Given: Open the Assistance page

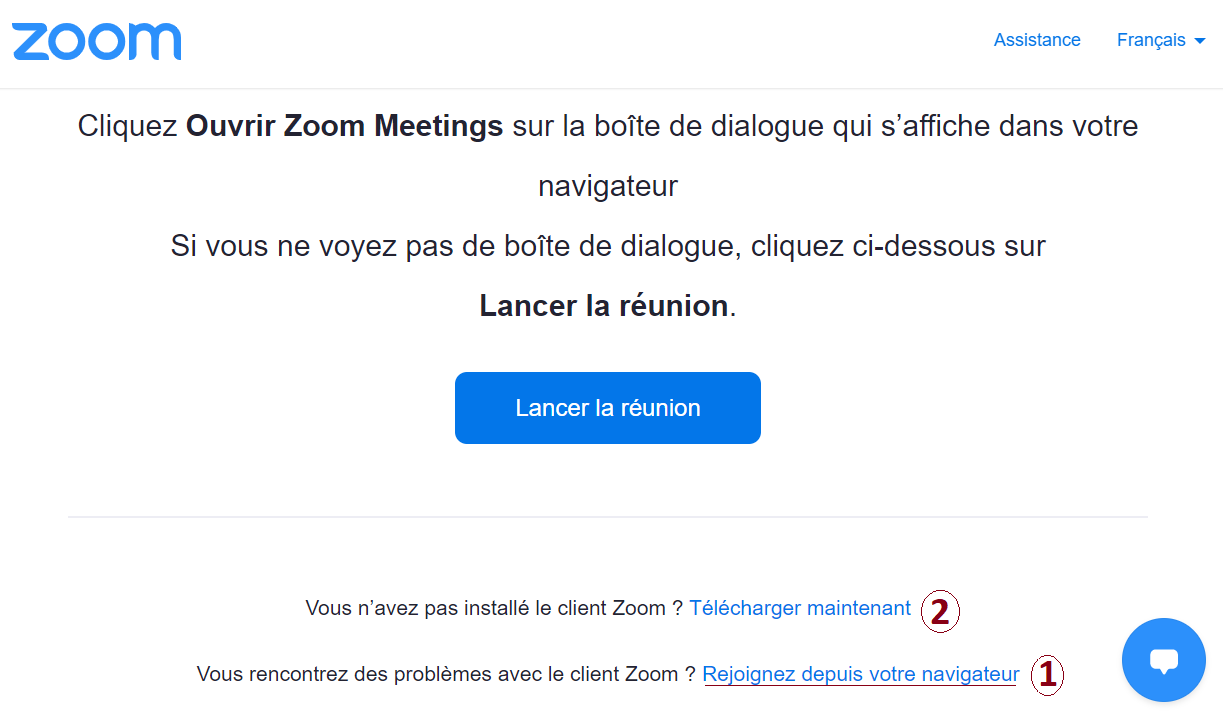Looking at the screenshot, I should click(1037, 40).
